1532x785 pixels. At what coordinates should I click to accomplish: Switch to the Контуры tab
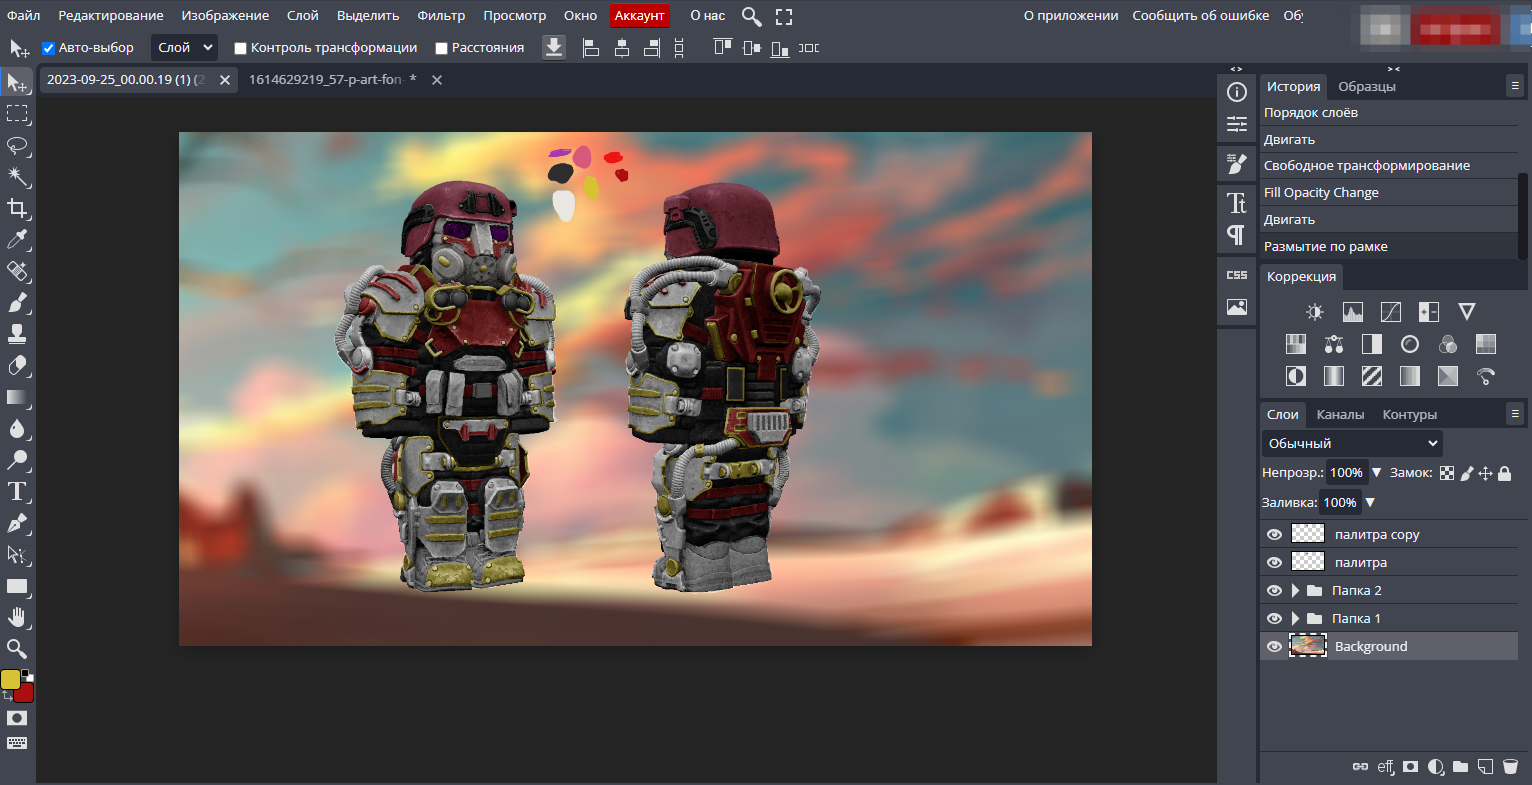click(1410, 415)
